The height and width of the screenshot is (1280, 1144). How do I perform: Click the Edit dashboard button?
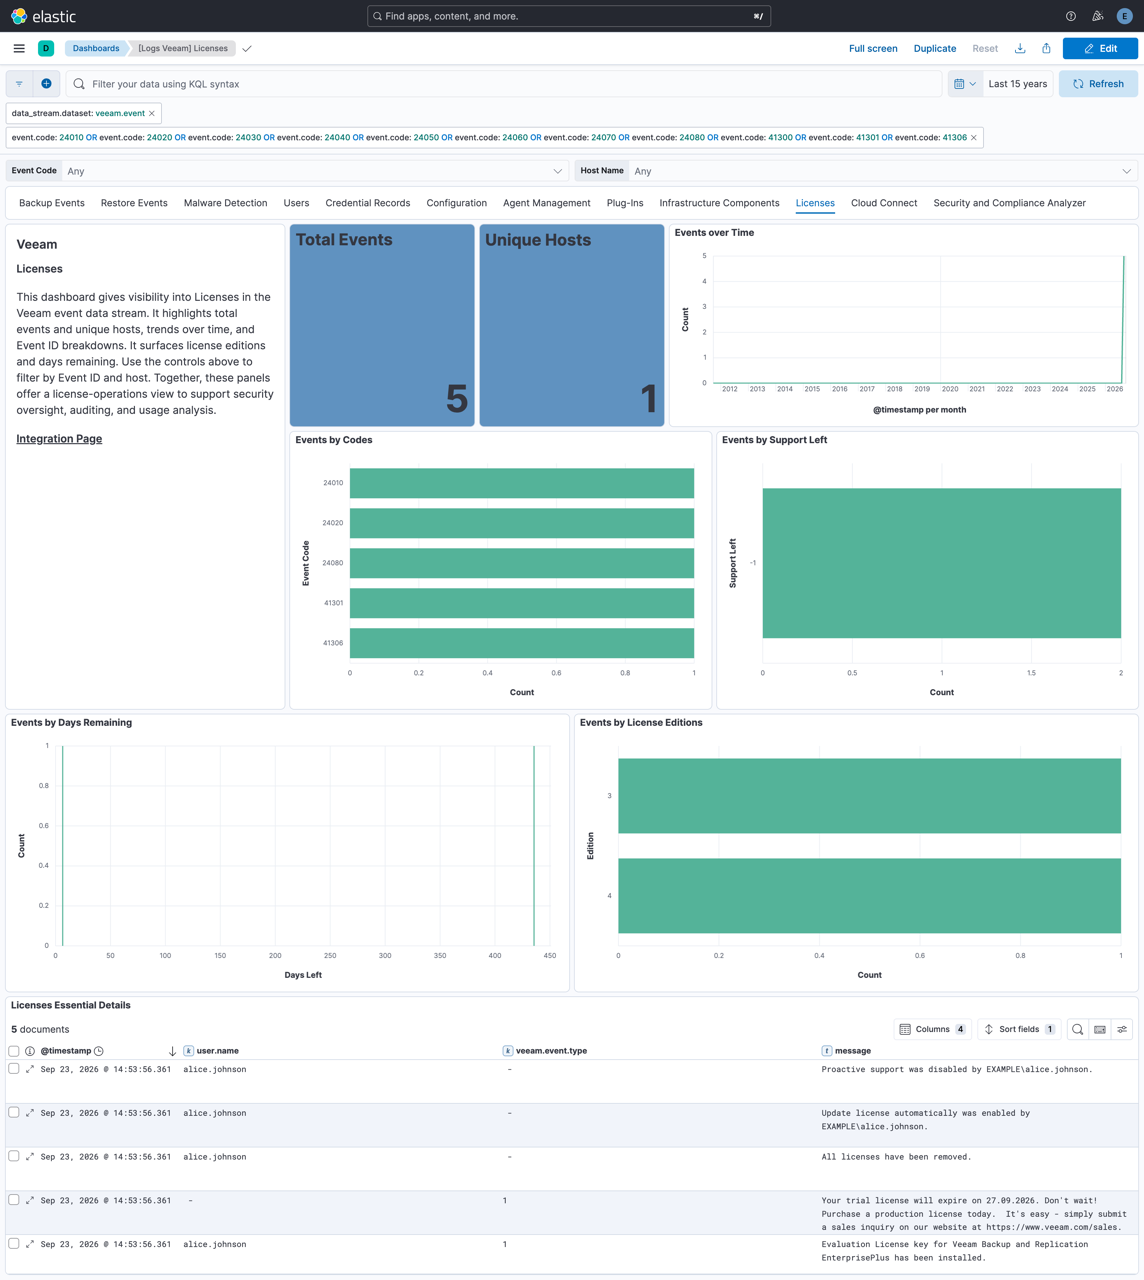[1100, 48]
